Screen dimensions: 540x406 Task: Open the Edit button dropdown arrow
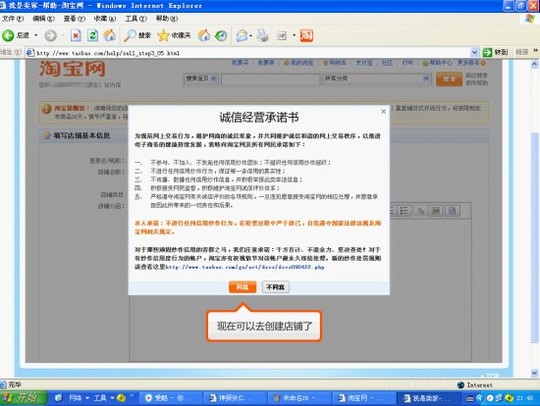tap(294, 35)
